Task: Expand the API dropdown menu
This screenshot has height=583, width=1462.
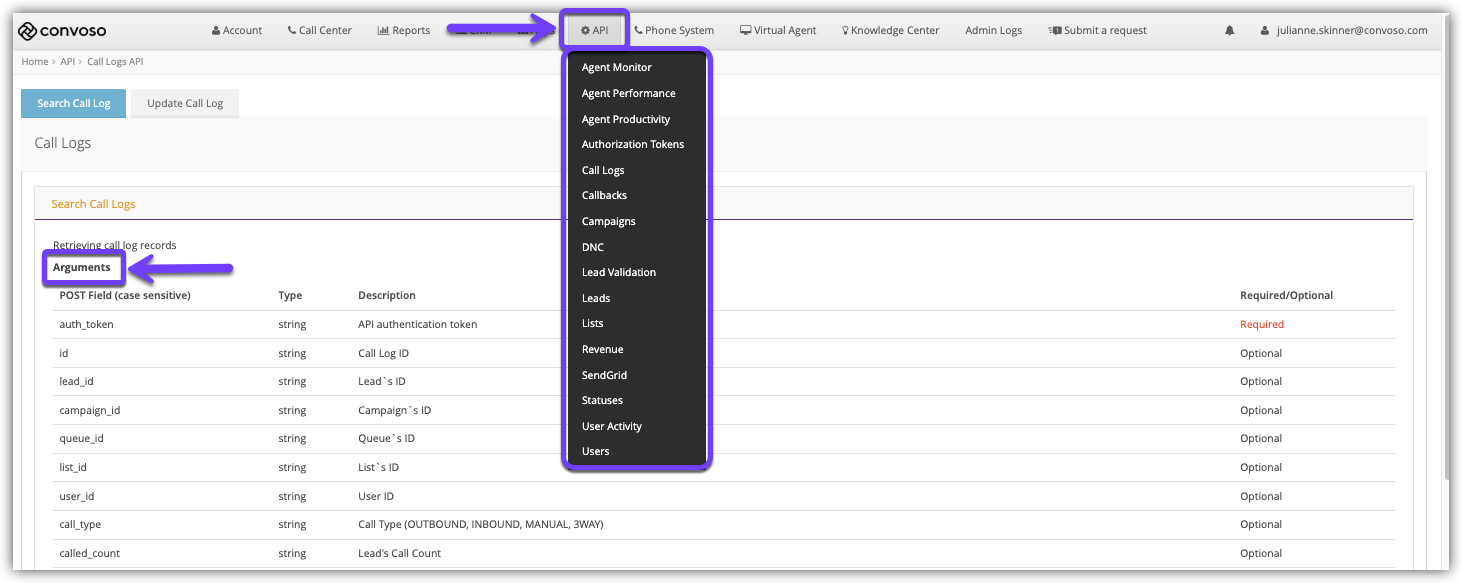Action: (594, 31)
